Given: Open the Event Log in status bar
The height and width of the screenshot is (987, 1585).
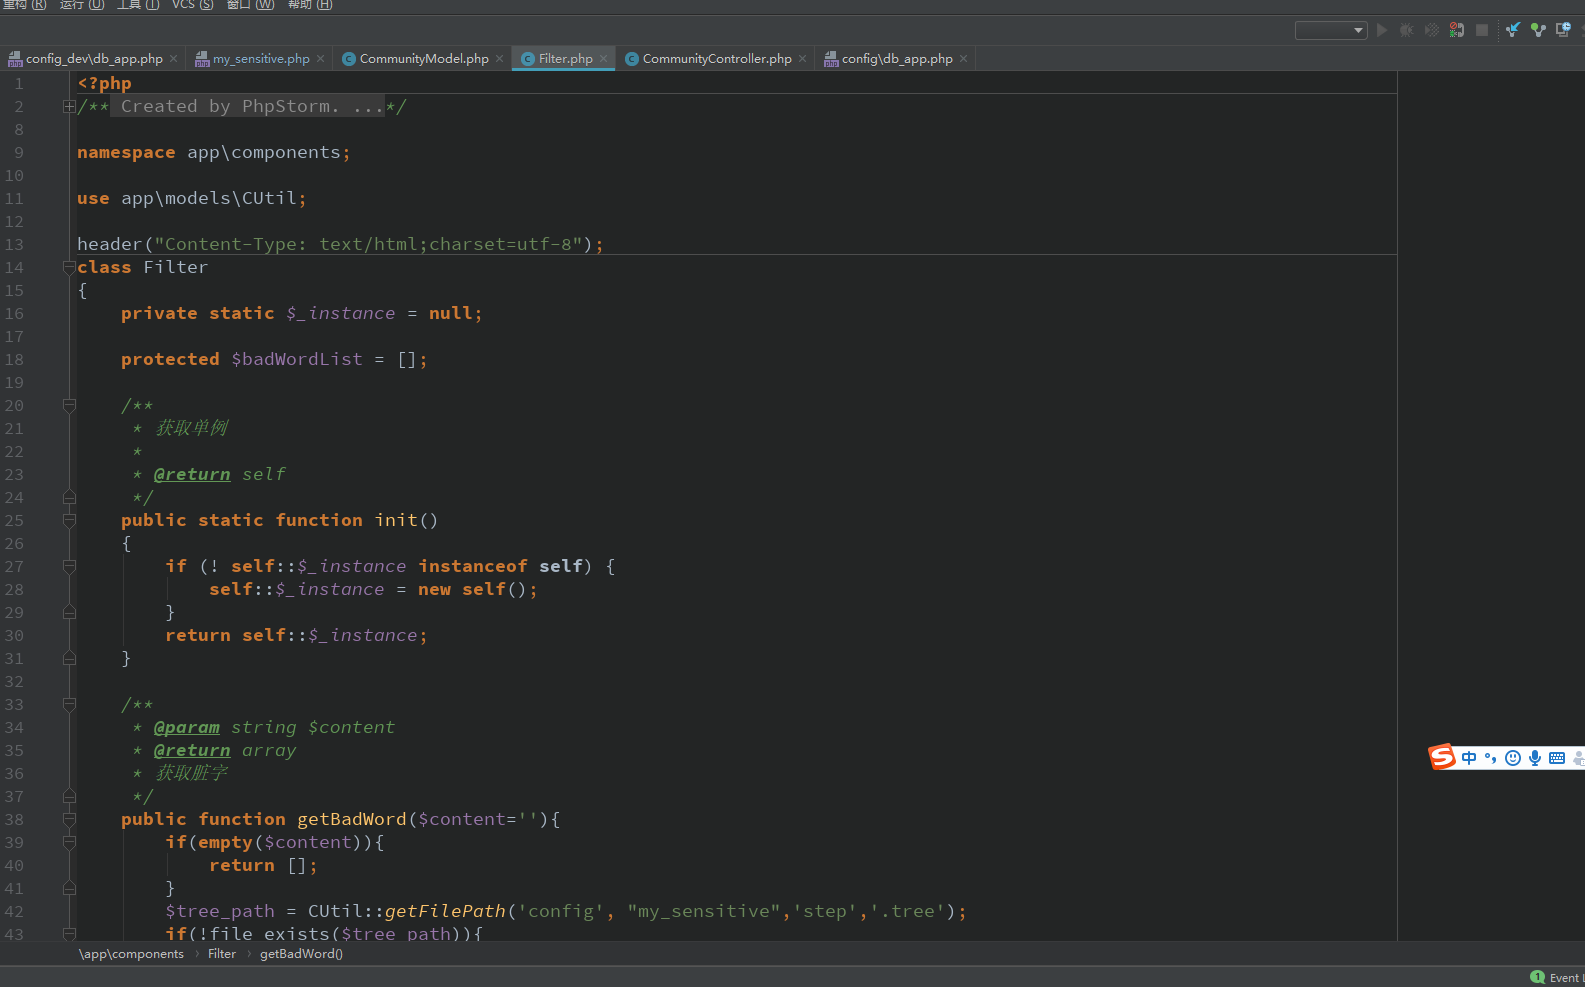Looking at the screenshot, I should 1562,978.
